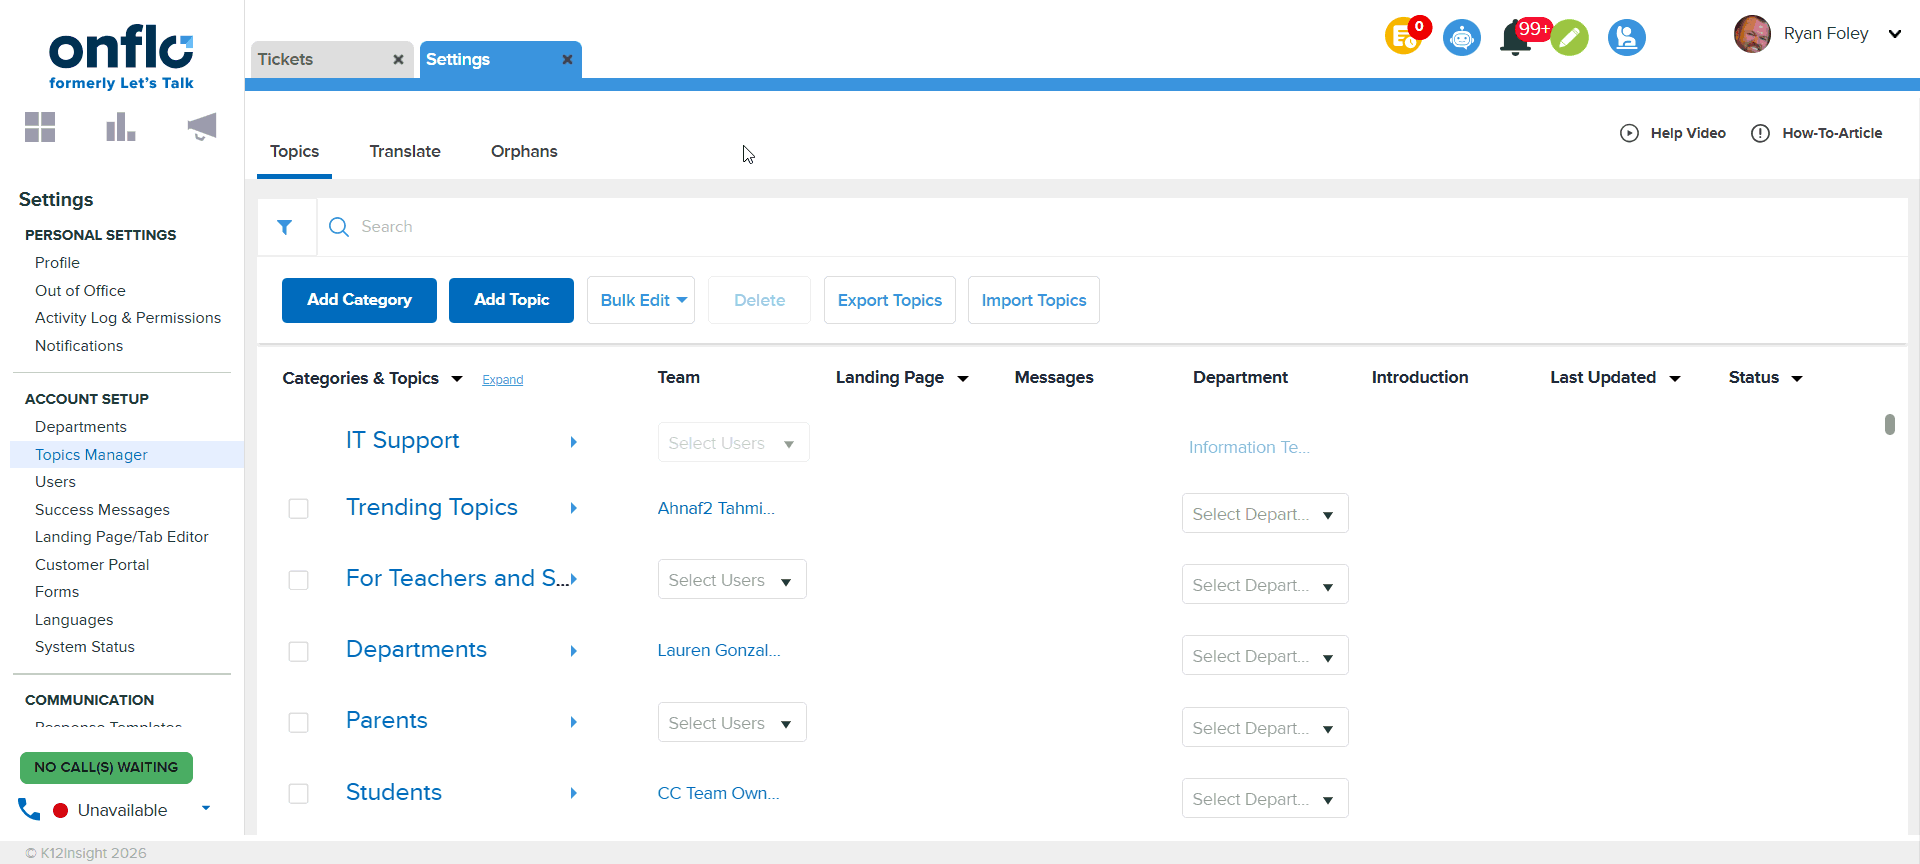Click the Lauren Gonzal... team link
Screen dimensions: 1920x864
point(719,650)
